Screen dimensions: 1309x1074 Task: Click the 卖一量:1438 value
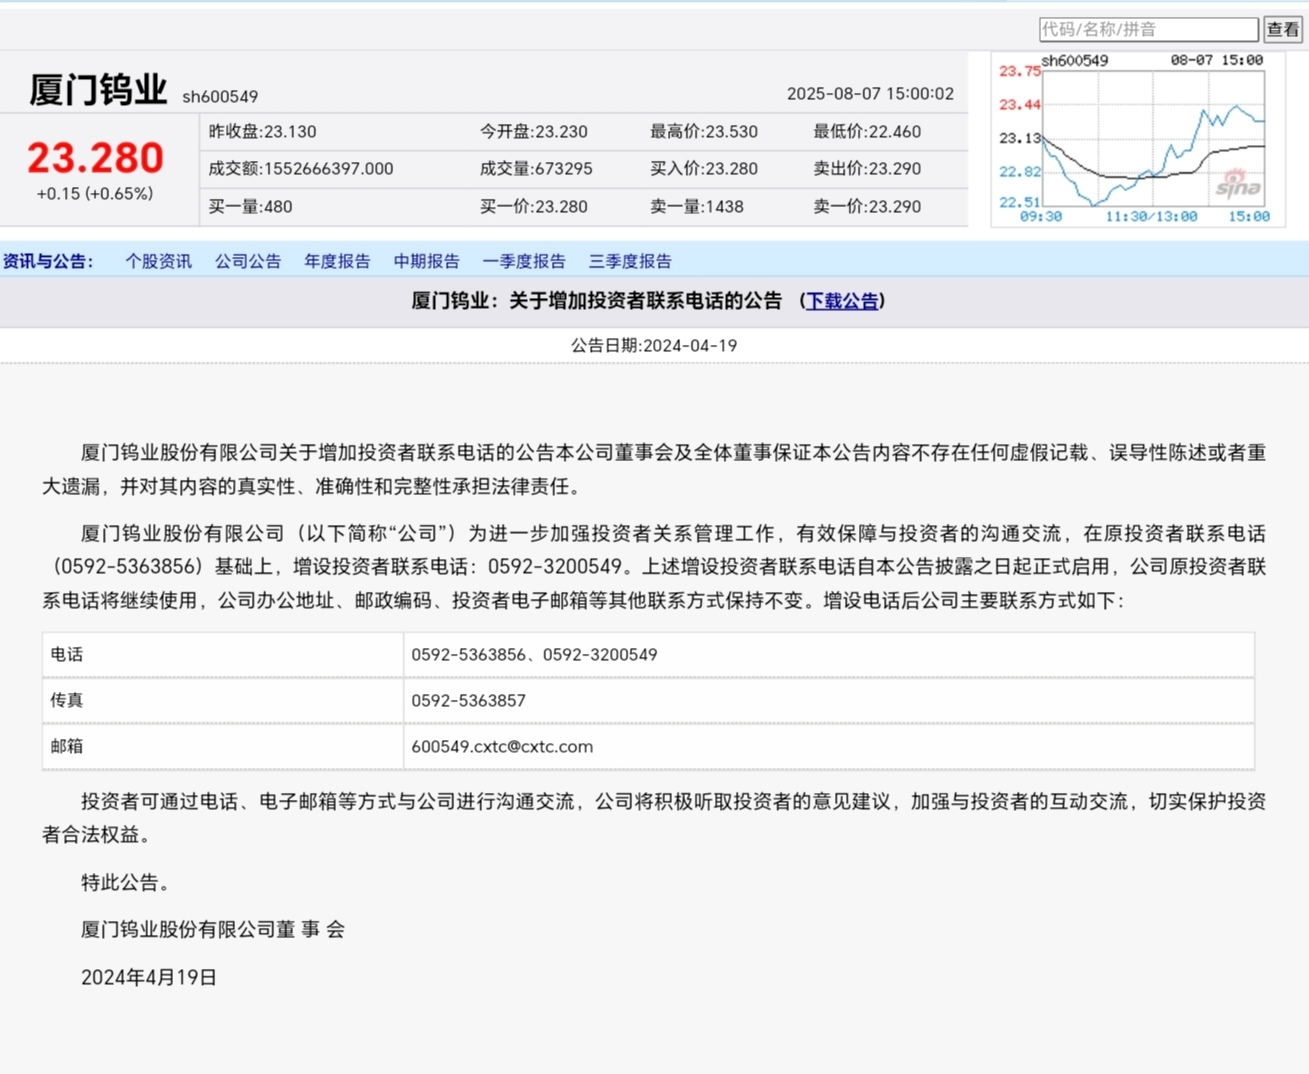[x=697, y=207]
